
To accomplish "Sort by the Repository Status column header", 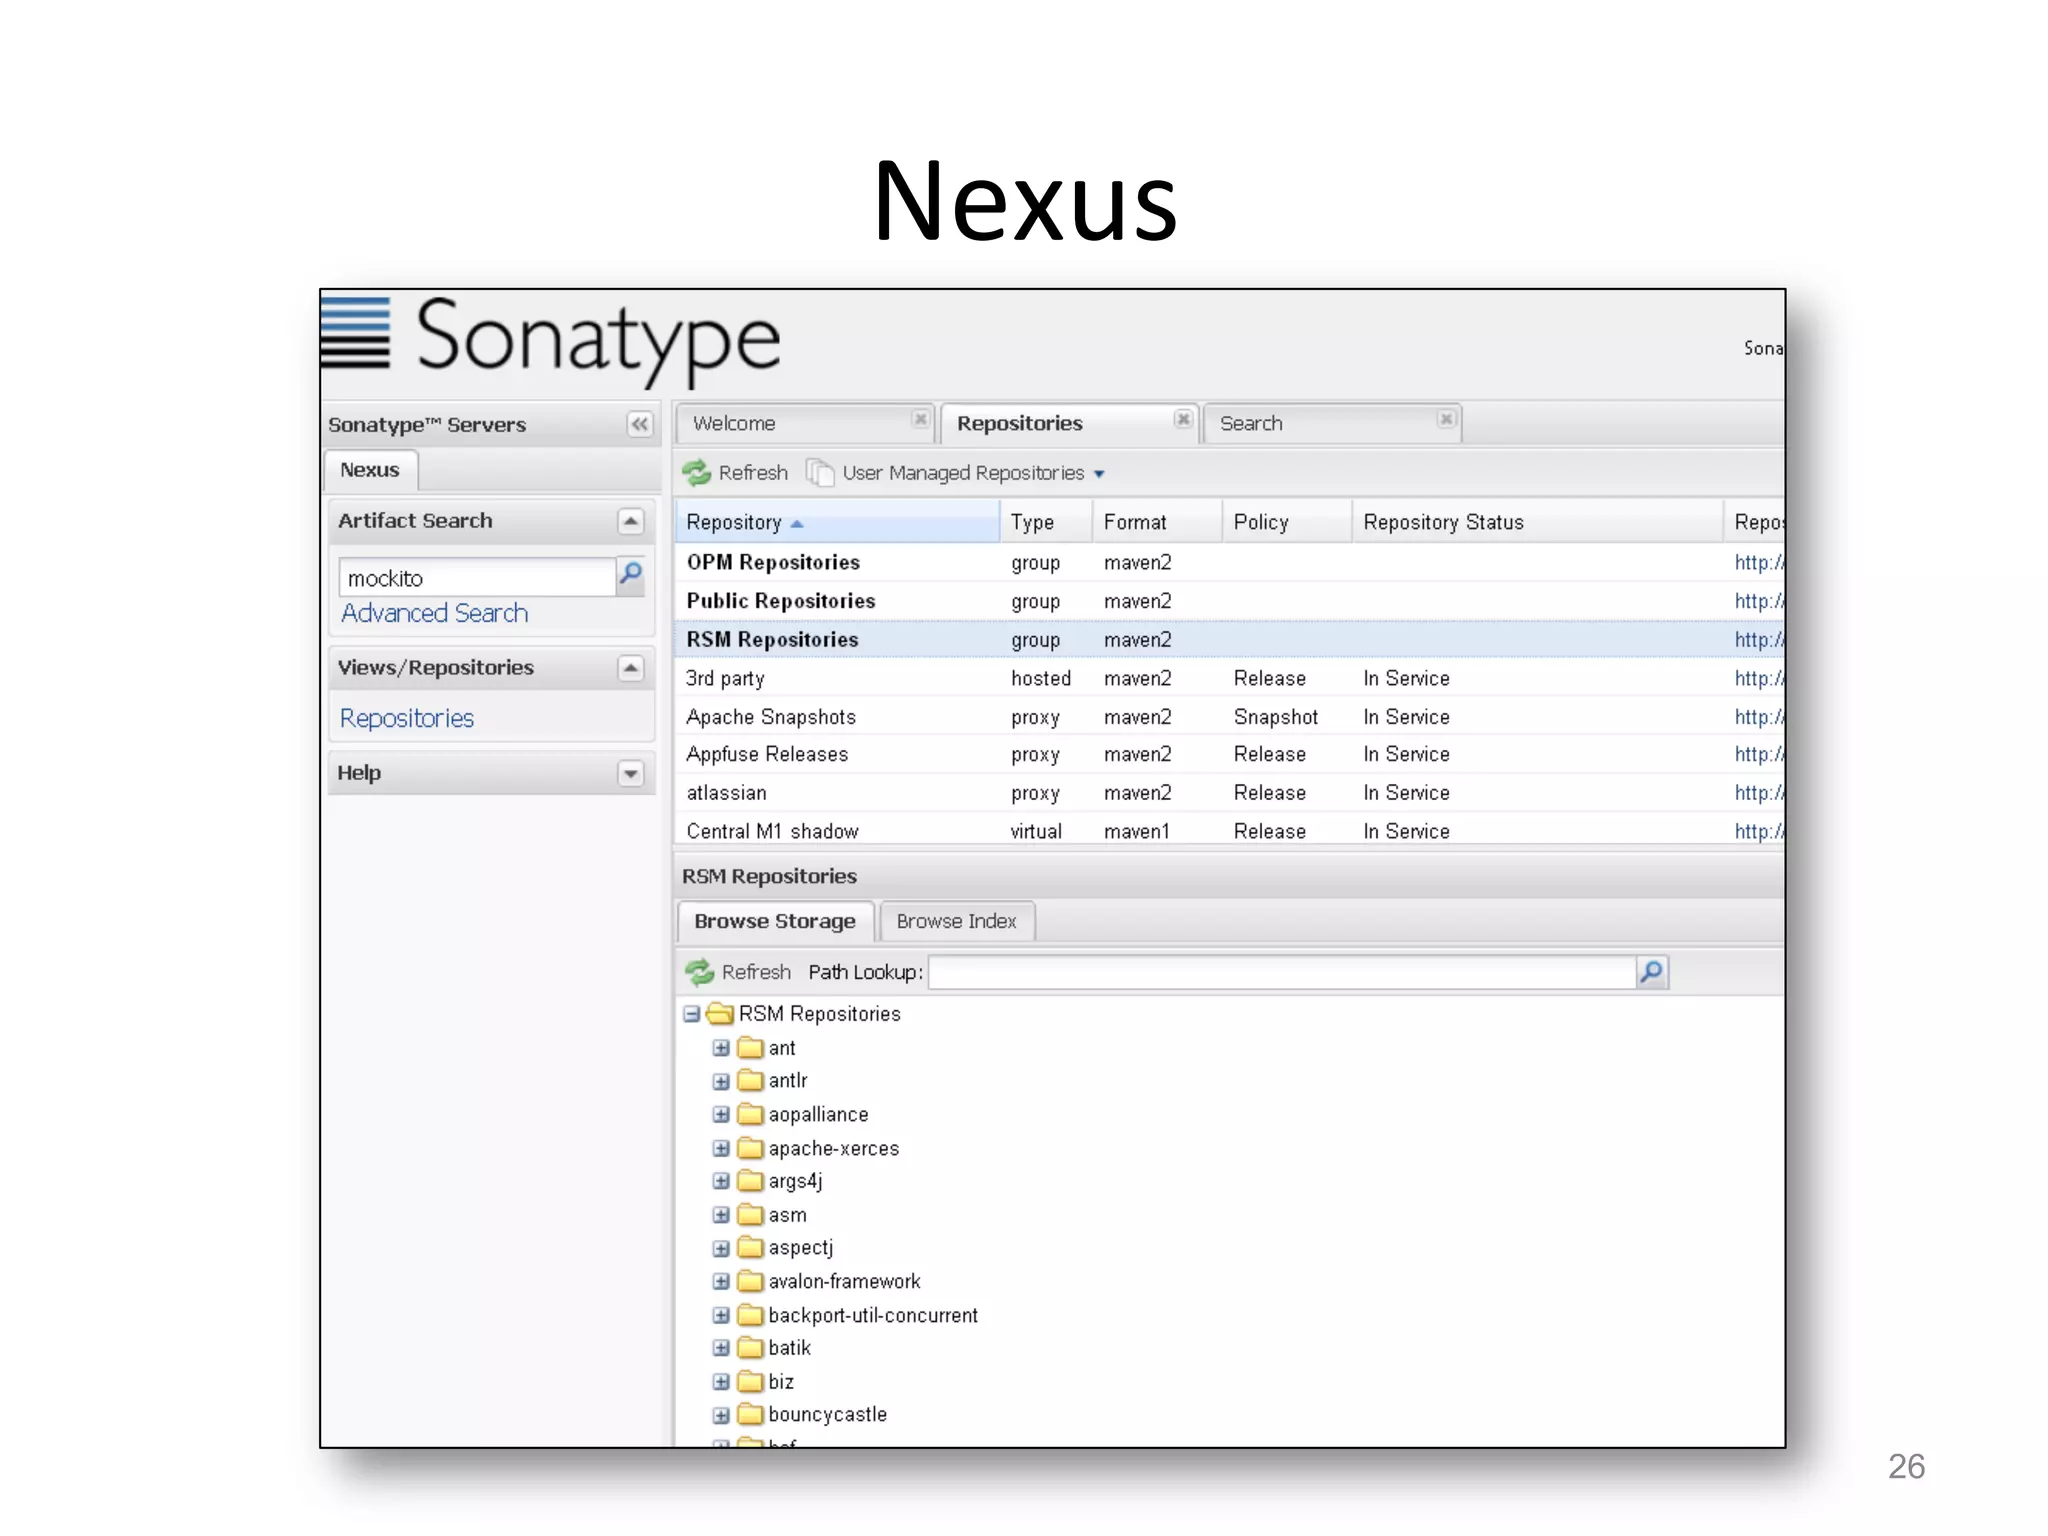I will pyautogui.click(x=1538, y=522).
